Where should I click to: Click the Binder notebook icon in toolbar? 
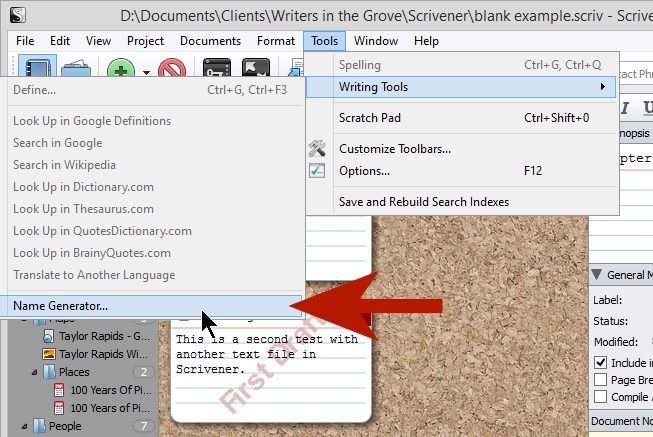coord(37,68)
